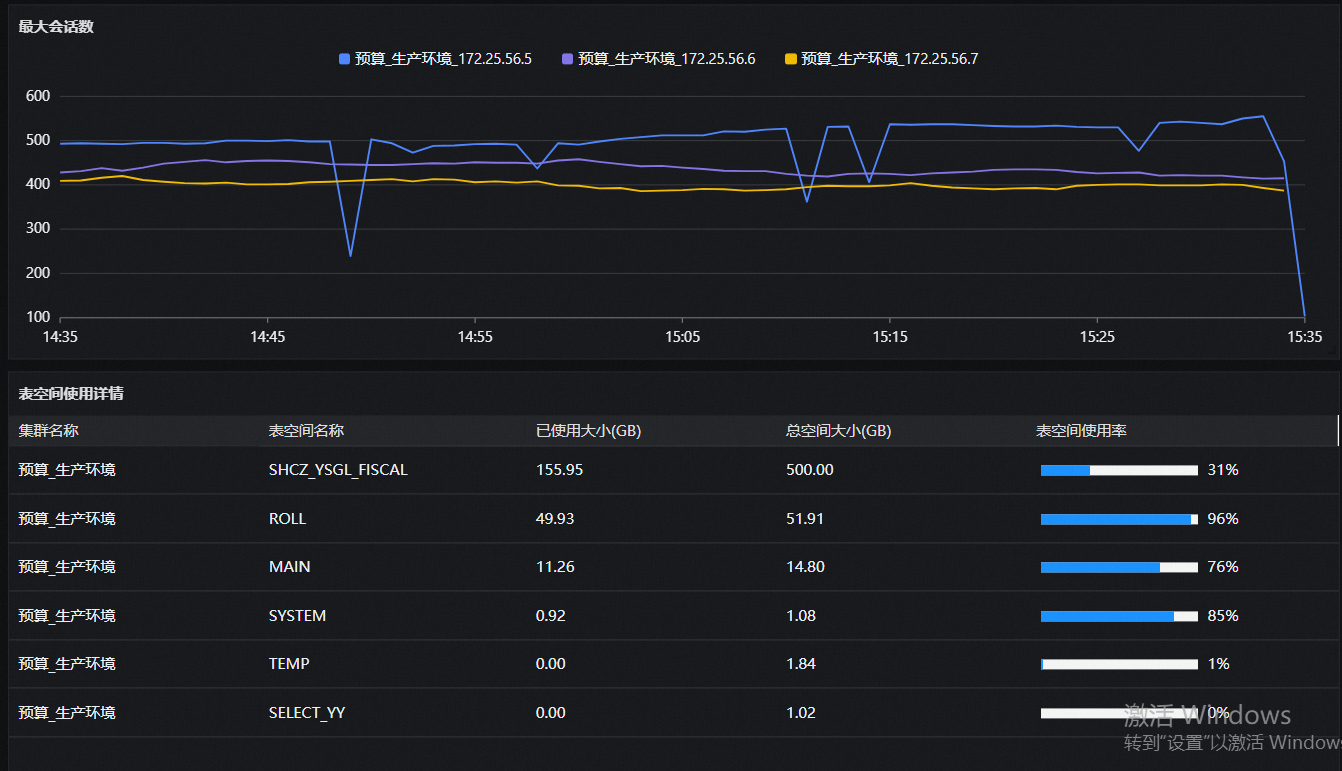Click the 500.00 total size value
Screen dimensions: 1342x771
coord(810,470)
